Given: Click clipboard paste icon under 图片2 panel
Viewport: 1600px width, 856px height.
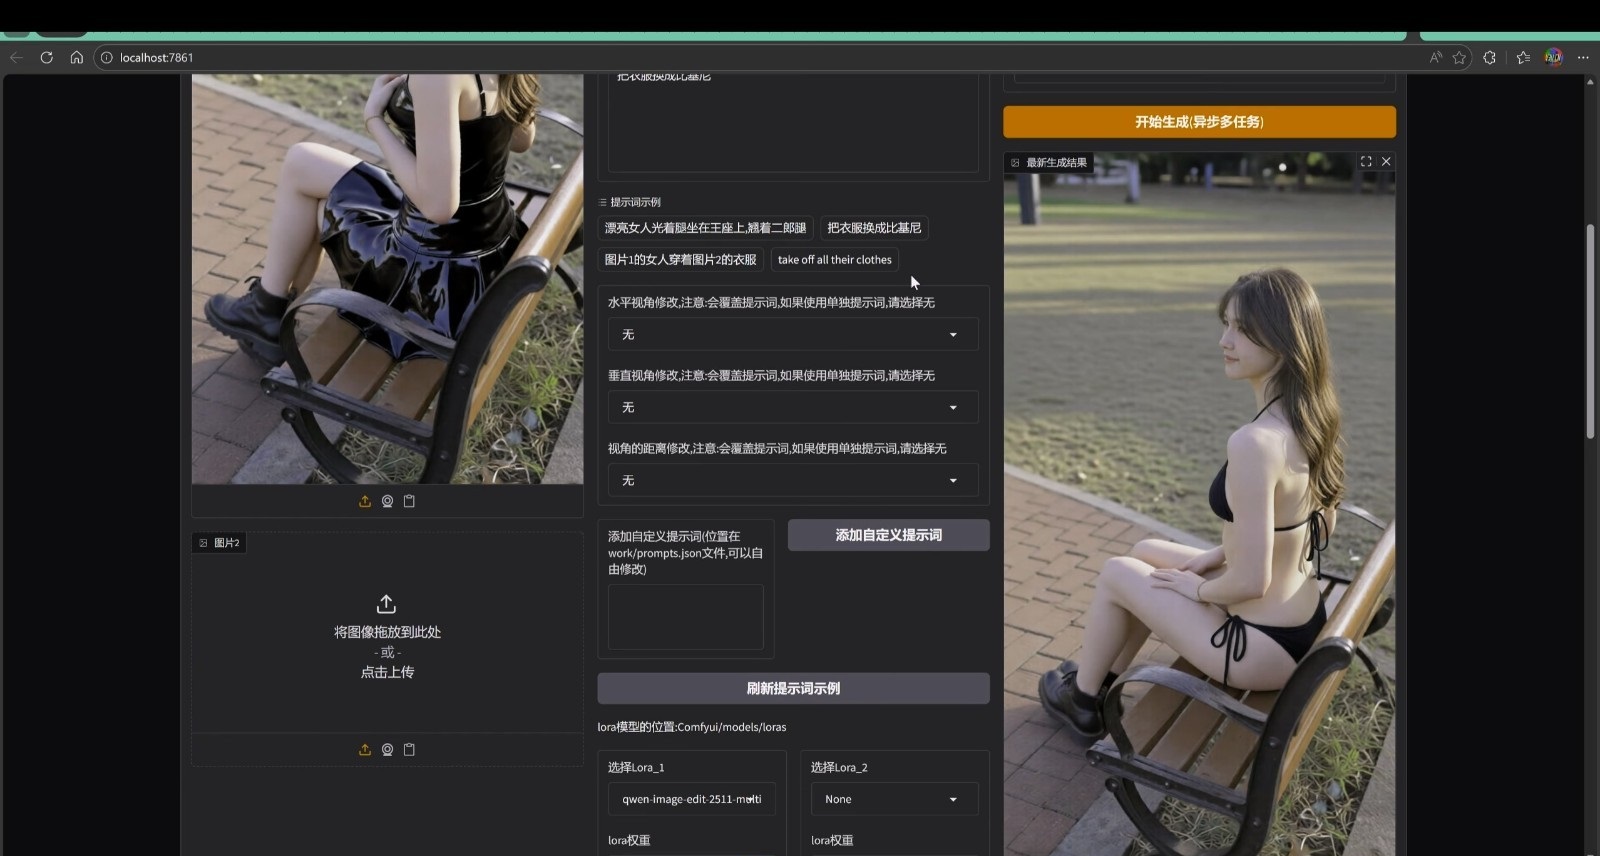Looking at the screenshot, I should pos(409,749).
